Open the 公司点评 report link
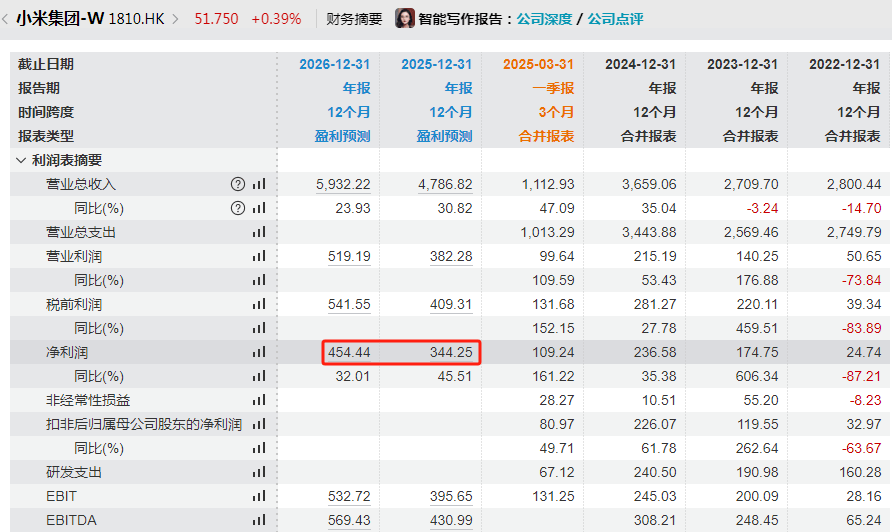Image resolution: width=892 pixels, height=532 pixels. pyautogui.click(x=615, y=19)
